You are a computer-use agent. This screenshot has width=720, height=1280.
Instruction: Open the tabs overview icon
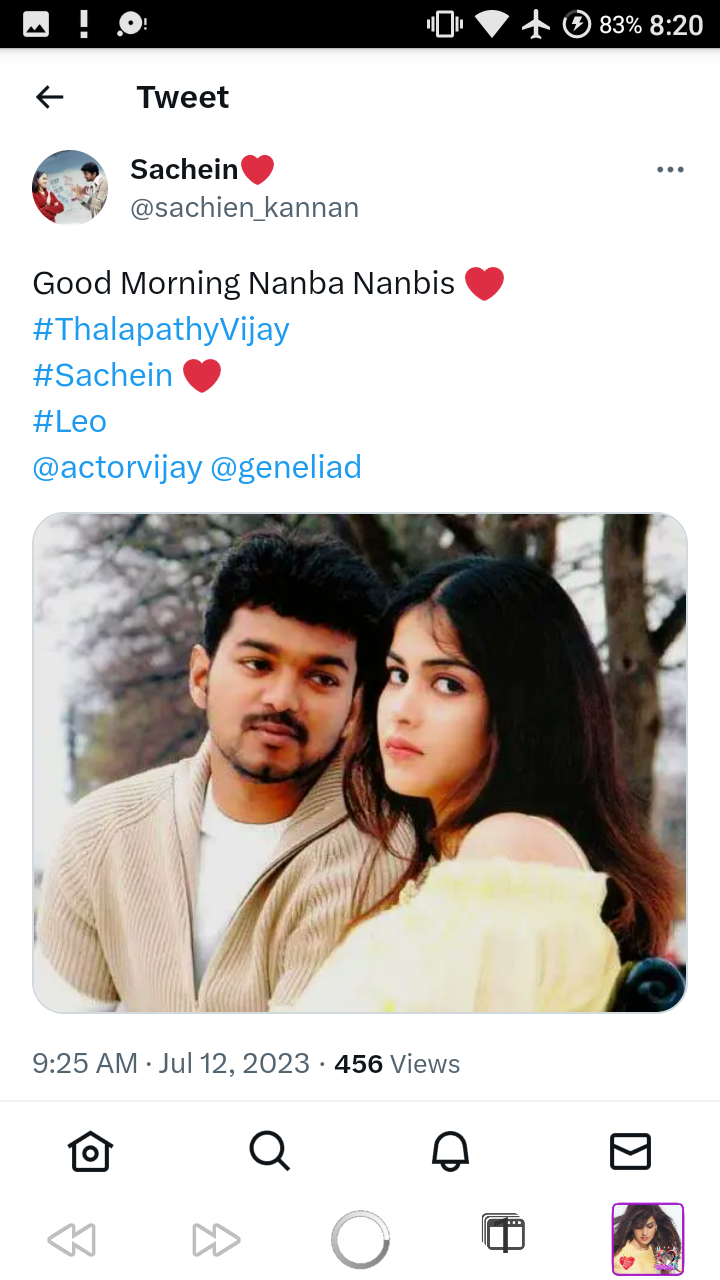pos(503,1233)
